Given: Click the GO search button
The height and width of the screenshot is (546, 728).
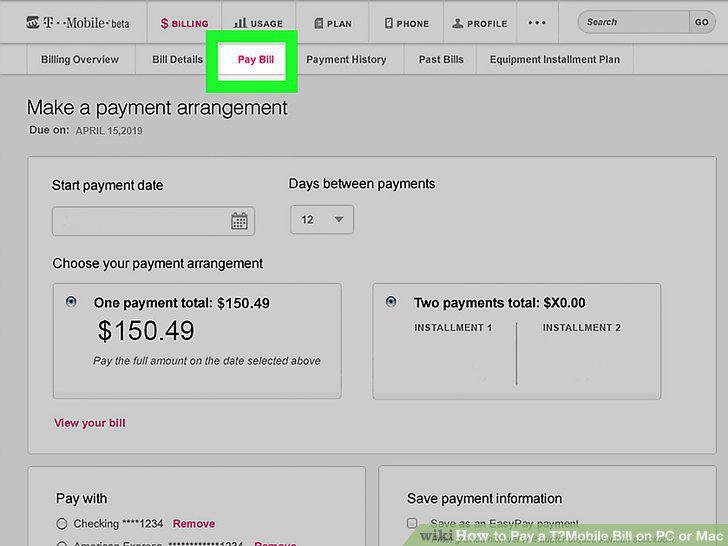Looking at the screenshot, I should coord(702,22).
